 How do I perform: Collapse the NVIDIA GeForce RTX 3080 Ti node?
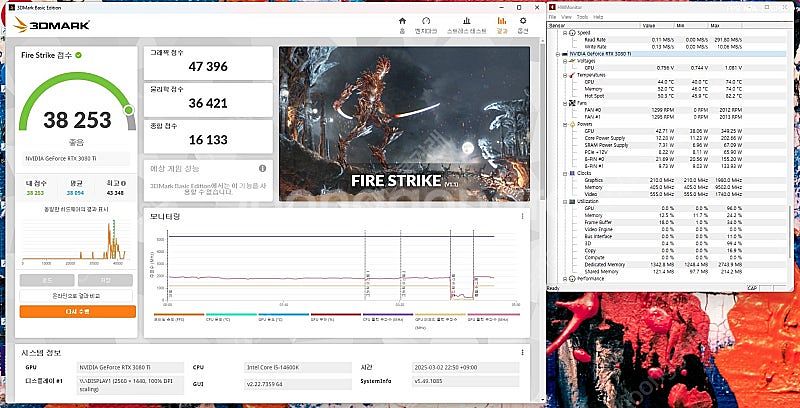pyautogui.click(x=558, y=54)
